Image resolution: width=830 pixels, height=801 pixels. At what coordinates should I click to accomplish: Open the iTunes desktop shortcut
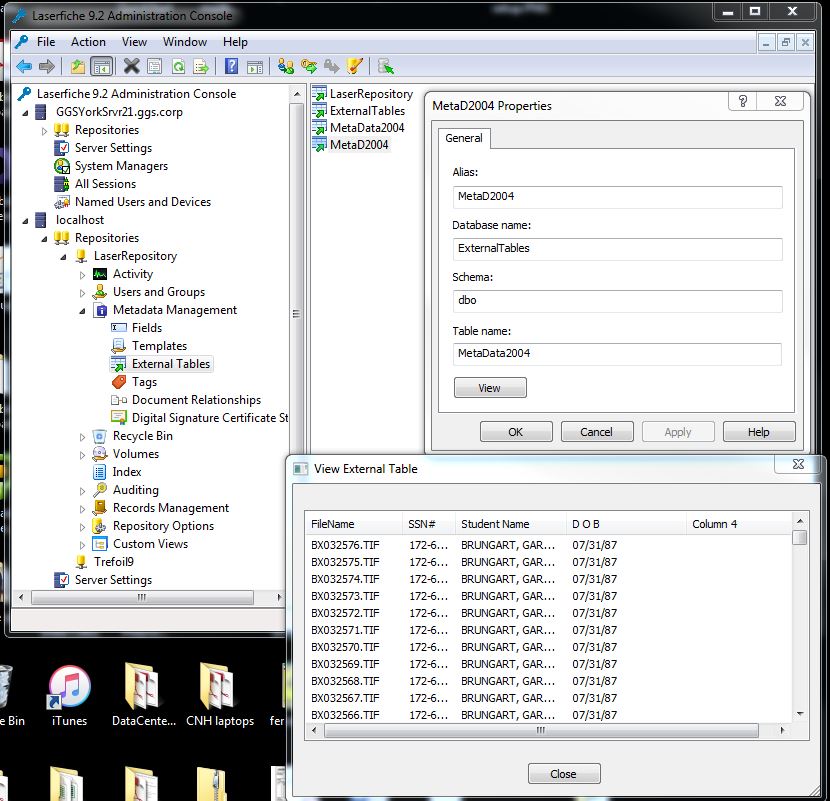[69, 688]
